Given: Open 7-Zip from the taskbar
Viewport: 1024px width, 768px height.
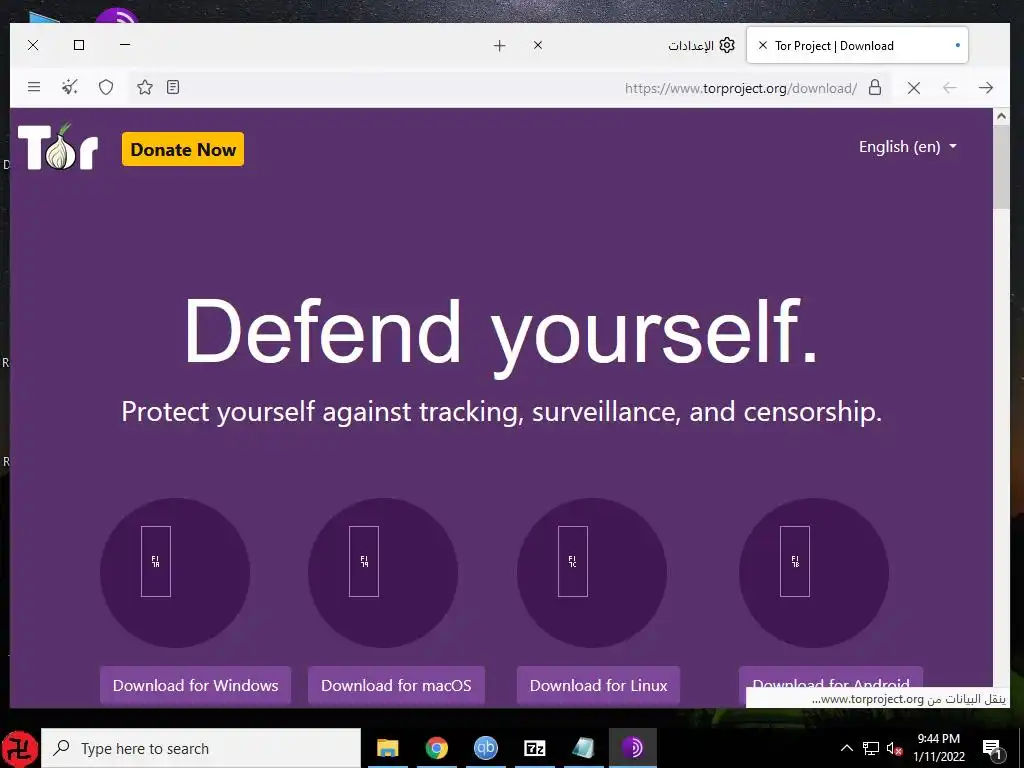Looking at the screenshot, I should point(535,748).
